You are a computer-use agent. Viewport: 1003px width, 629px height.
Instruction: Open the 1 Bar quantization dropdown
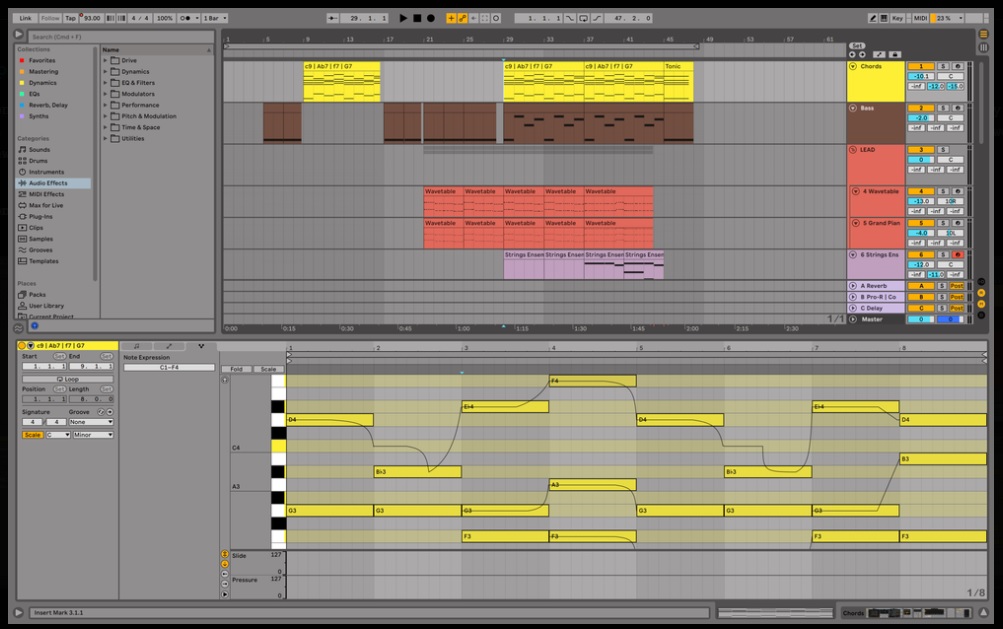pyautogui.click(x=214, y=18)
